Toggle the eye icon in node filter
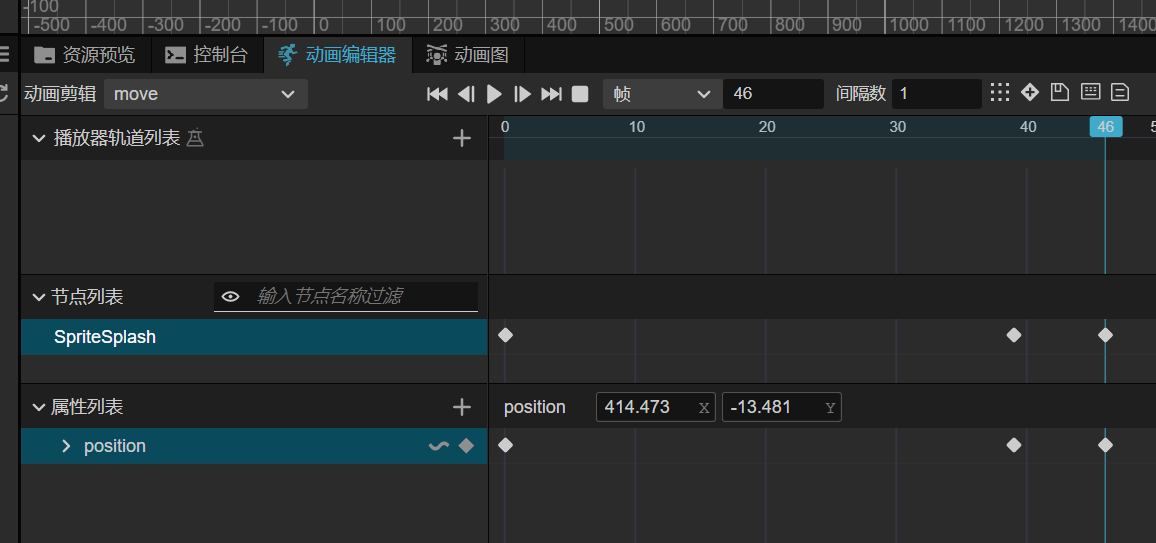This screenshot has width=1156, height=543. pyautogui.click(x=231, y=297)
